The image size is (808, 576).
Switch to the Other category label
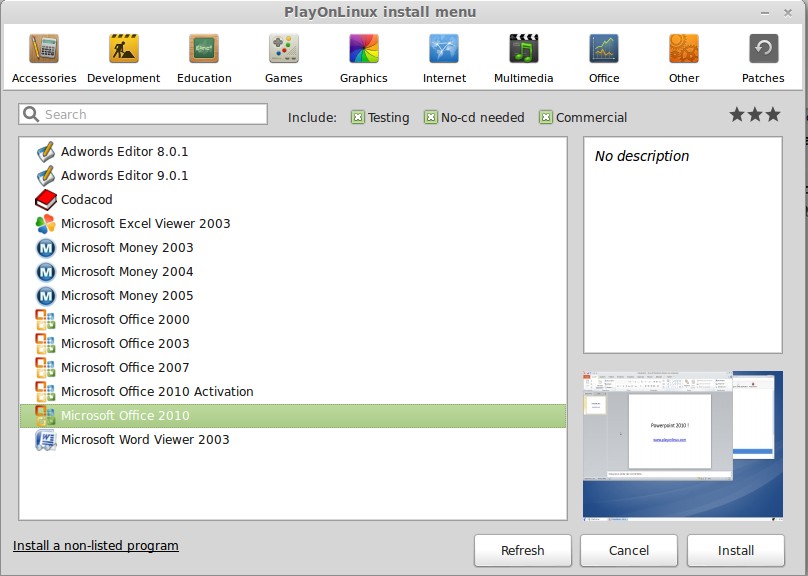coord(684,78)
